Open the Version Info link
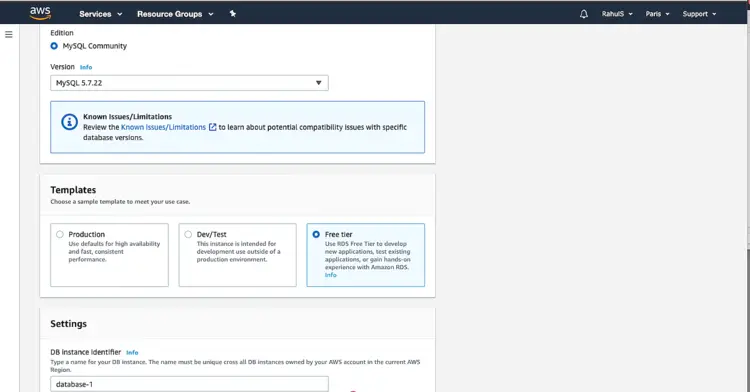750x392 pixels. [86, 67]
